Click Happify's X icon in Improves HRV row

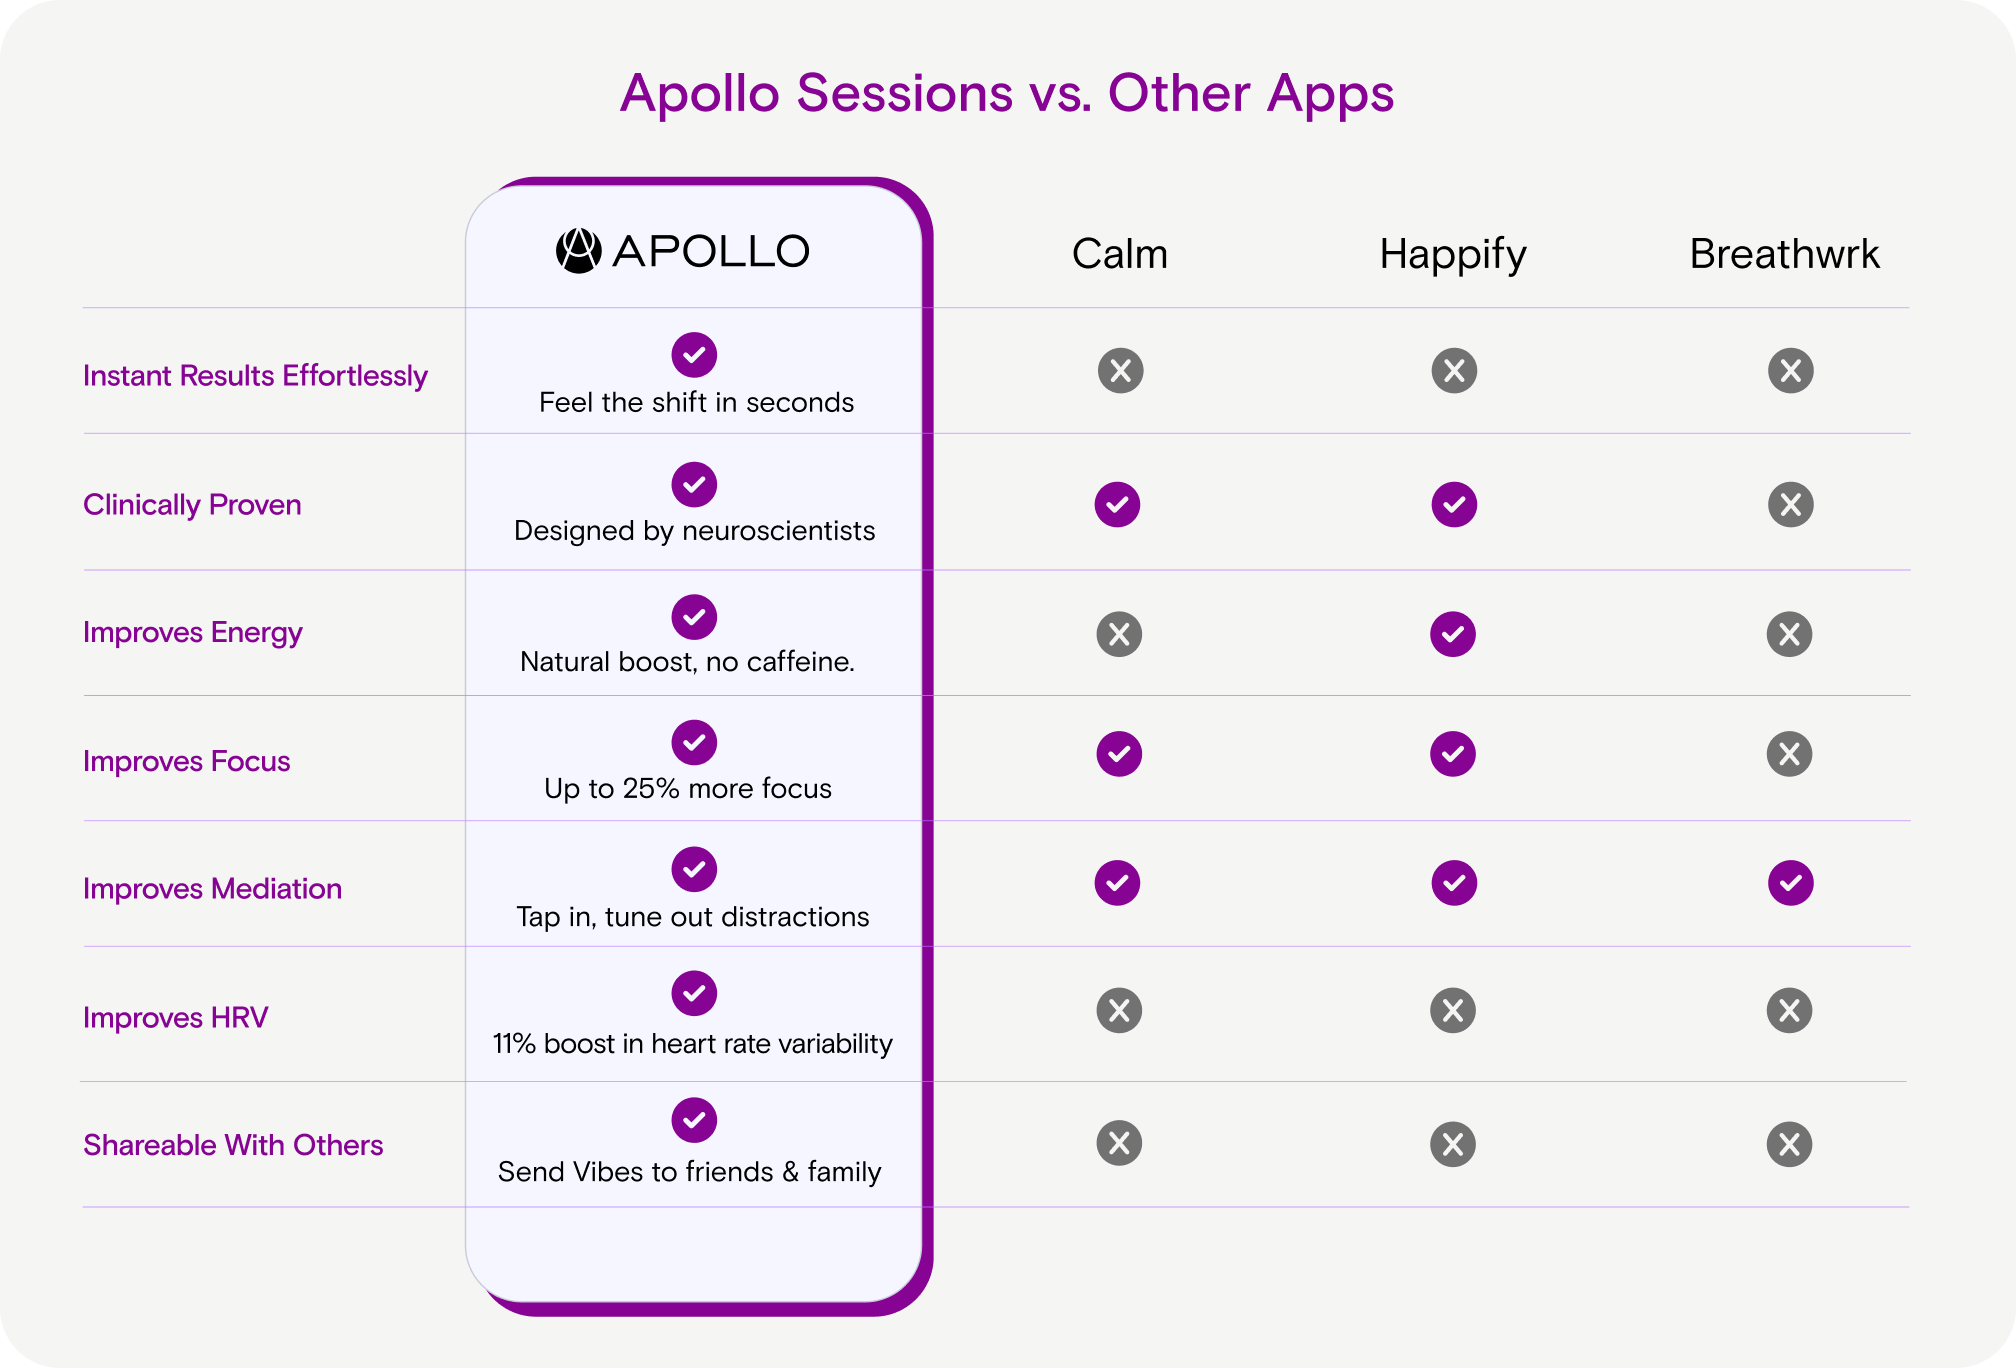pos(1453,1011)
